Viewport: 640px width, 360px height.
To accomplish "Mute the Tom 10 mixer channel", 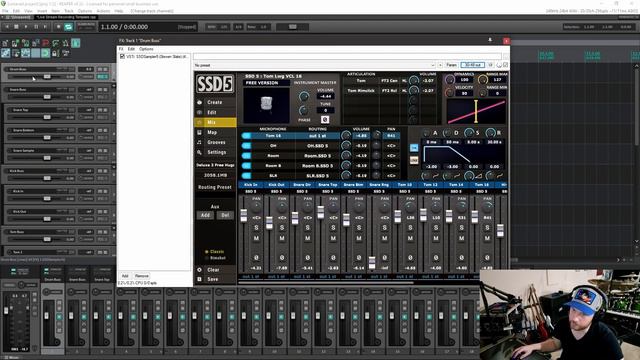I will coord(410,238).
